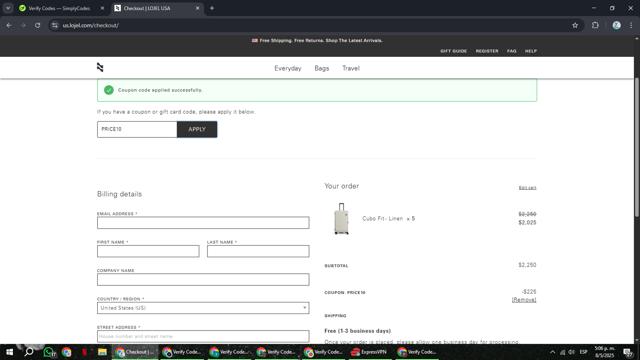This screenshot has height=360, width=640.
Task: Click the Edit cart link
Action: click(x=527, y=188)
